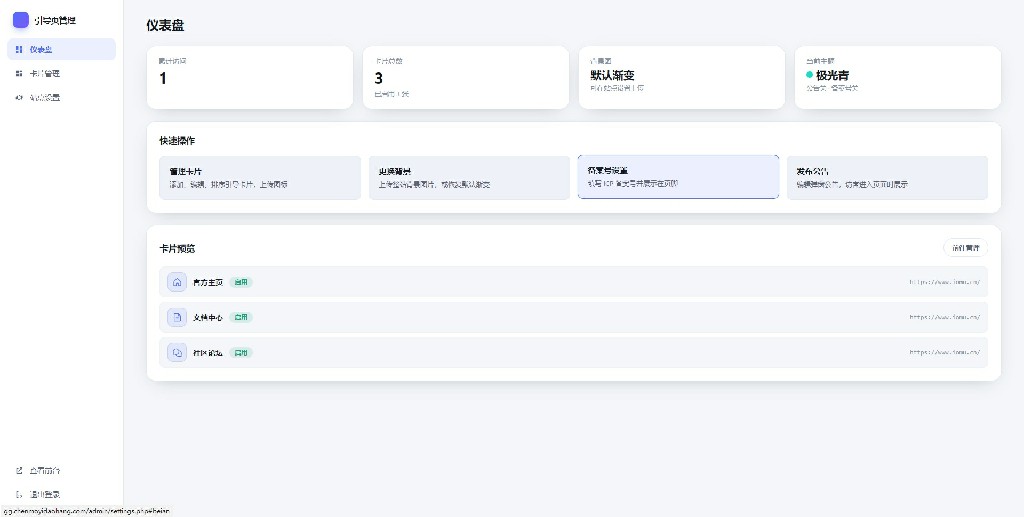The width and height of the screenshot is (1024, 517).
Task: Click the 官方主页 card row name
Action: click(208, 283)
